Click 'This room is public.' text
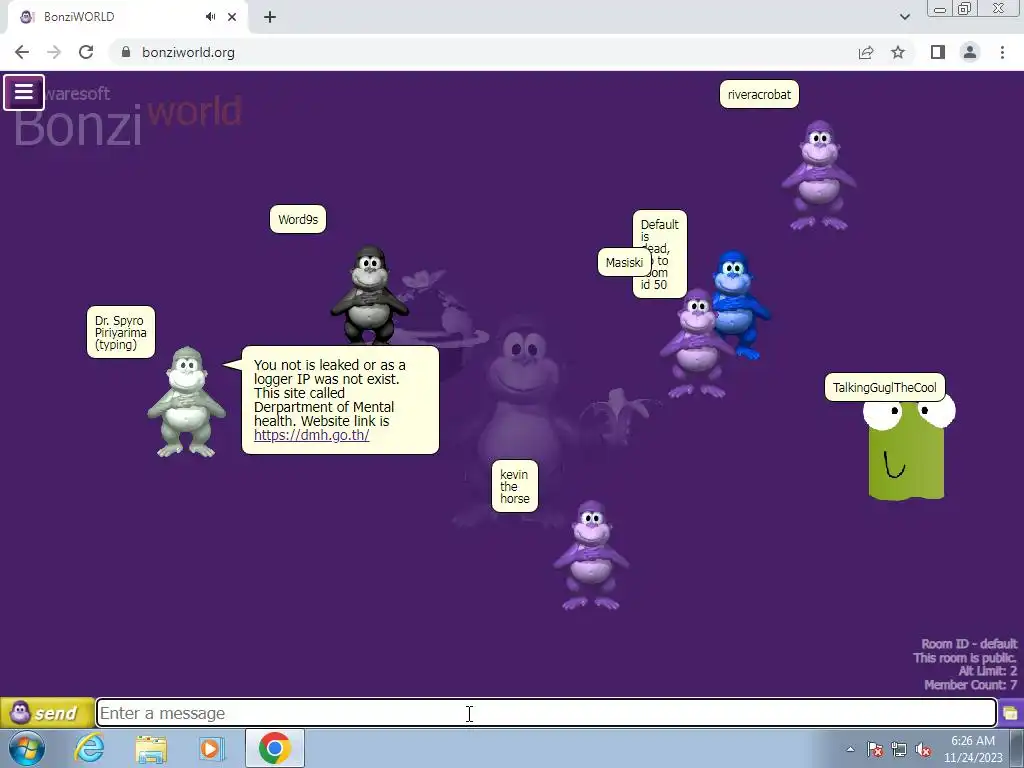1024x768 pixels. click(x=965, y=658)
